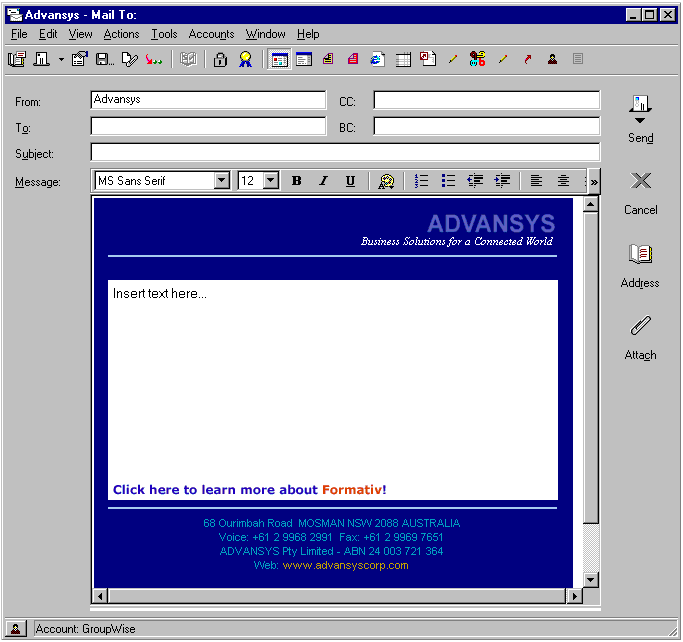The image size is (683, 642).
Task: Click the pencil icon left of red arrow
Action: (503, 59)
